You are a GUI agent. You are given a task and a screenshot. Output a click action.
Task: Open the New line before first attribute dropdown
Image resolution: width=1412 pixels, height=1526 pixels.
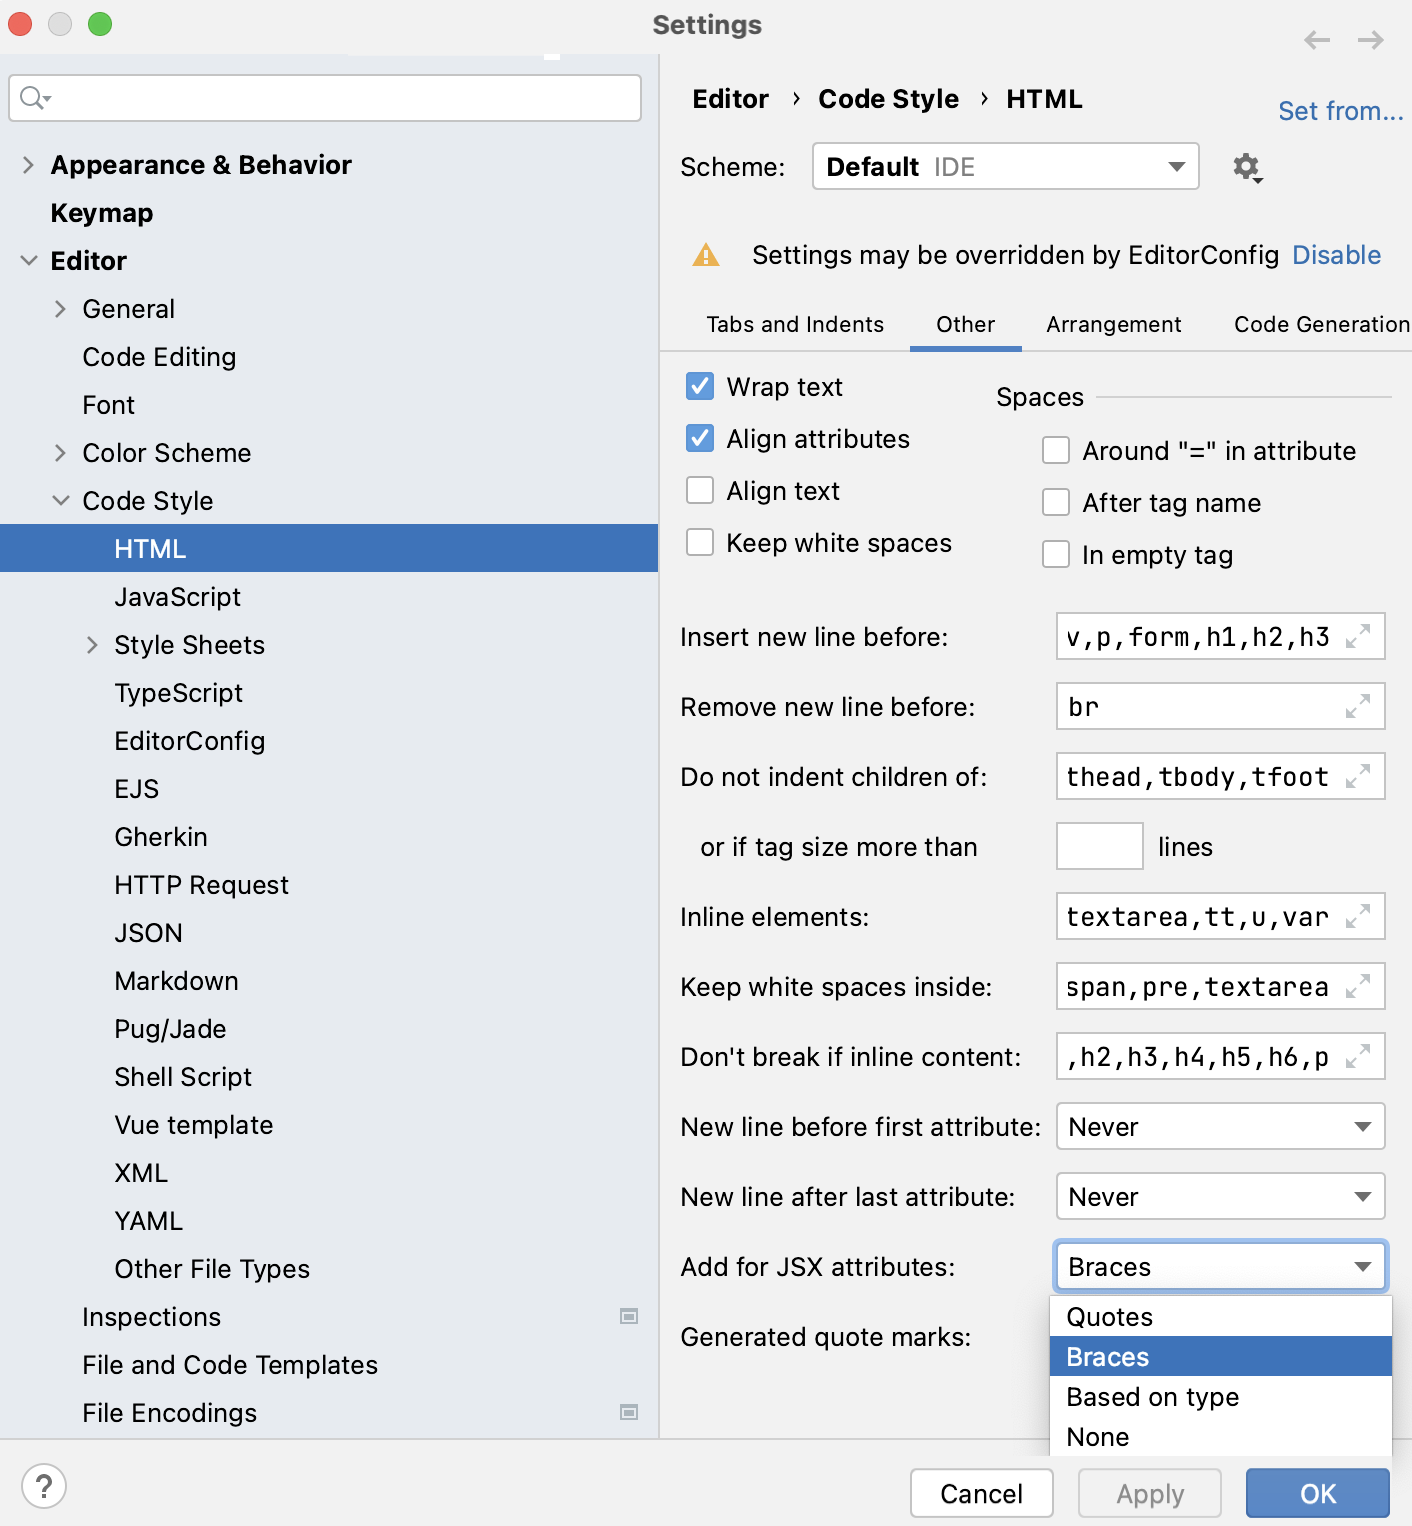(1219, 1126)
